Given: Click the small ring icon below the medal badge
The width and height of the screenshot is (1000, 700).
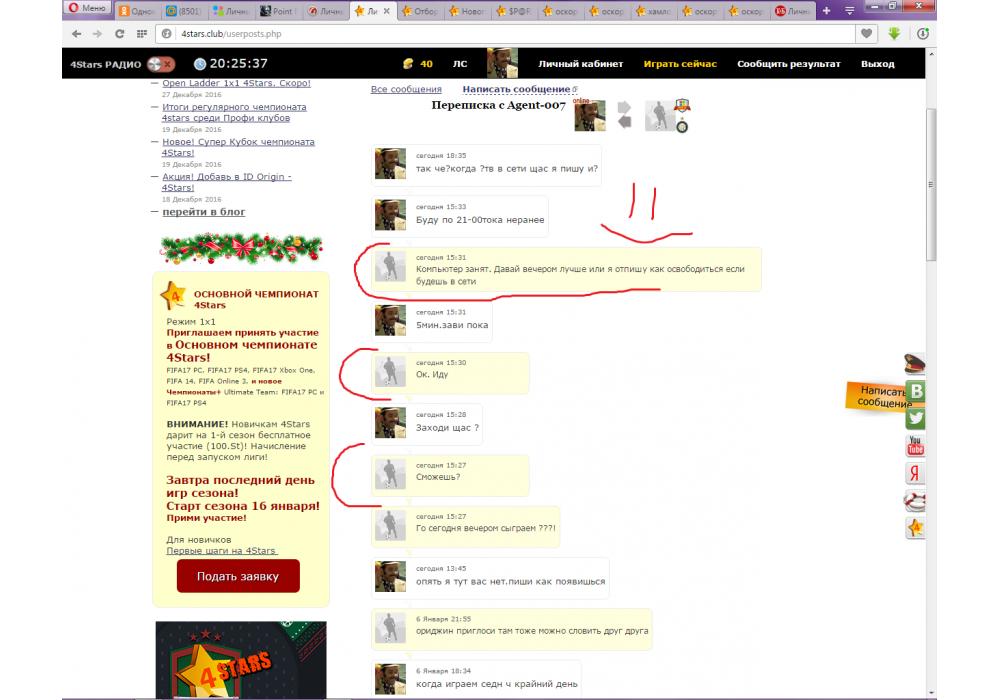Looking at the screenshot, I should (682, 127).
